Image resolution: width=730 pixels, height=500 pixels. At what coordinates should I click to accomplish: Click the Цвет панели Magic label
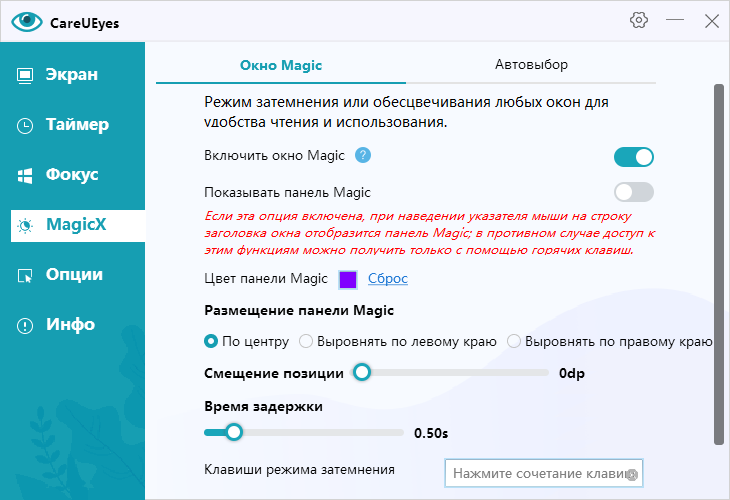[x=266, y=278]
